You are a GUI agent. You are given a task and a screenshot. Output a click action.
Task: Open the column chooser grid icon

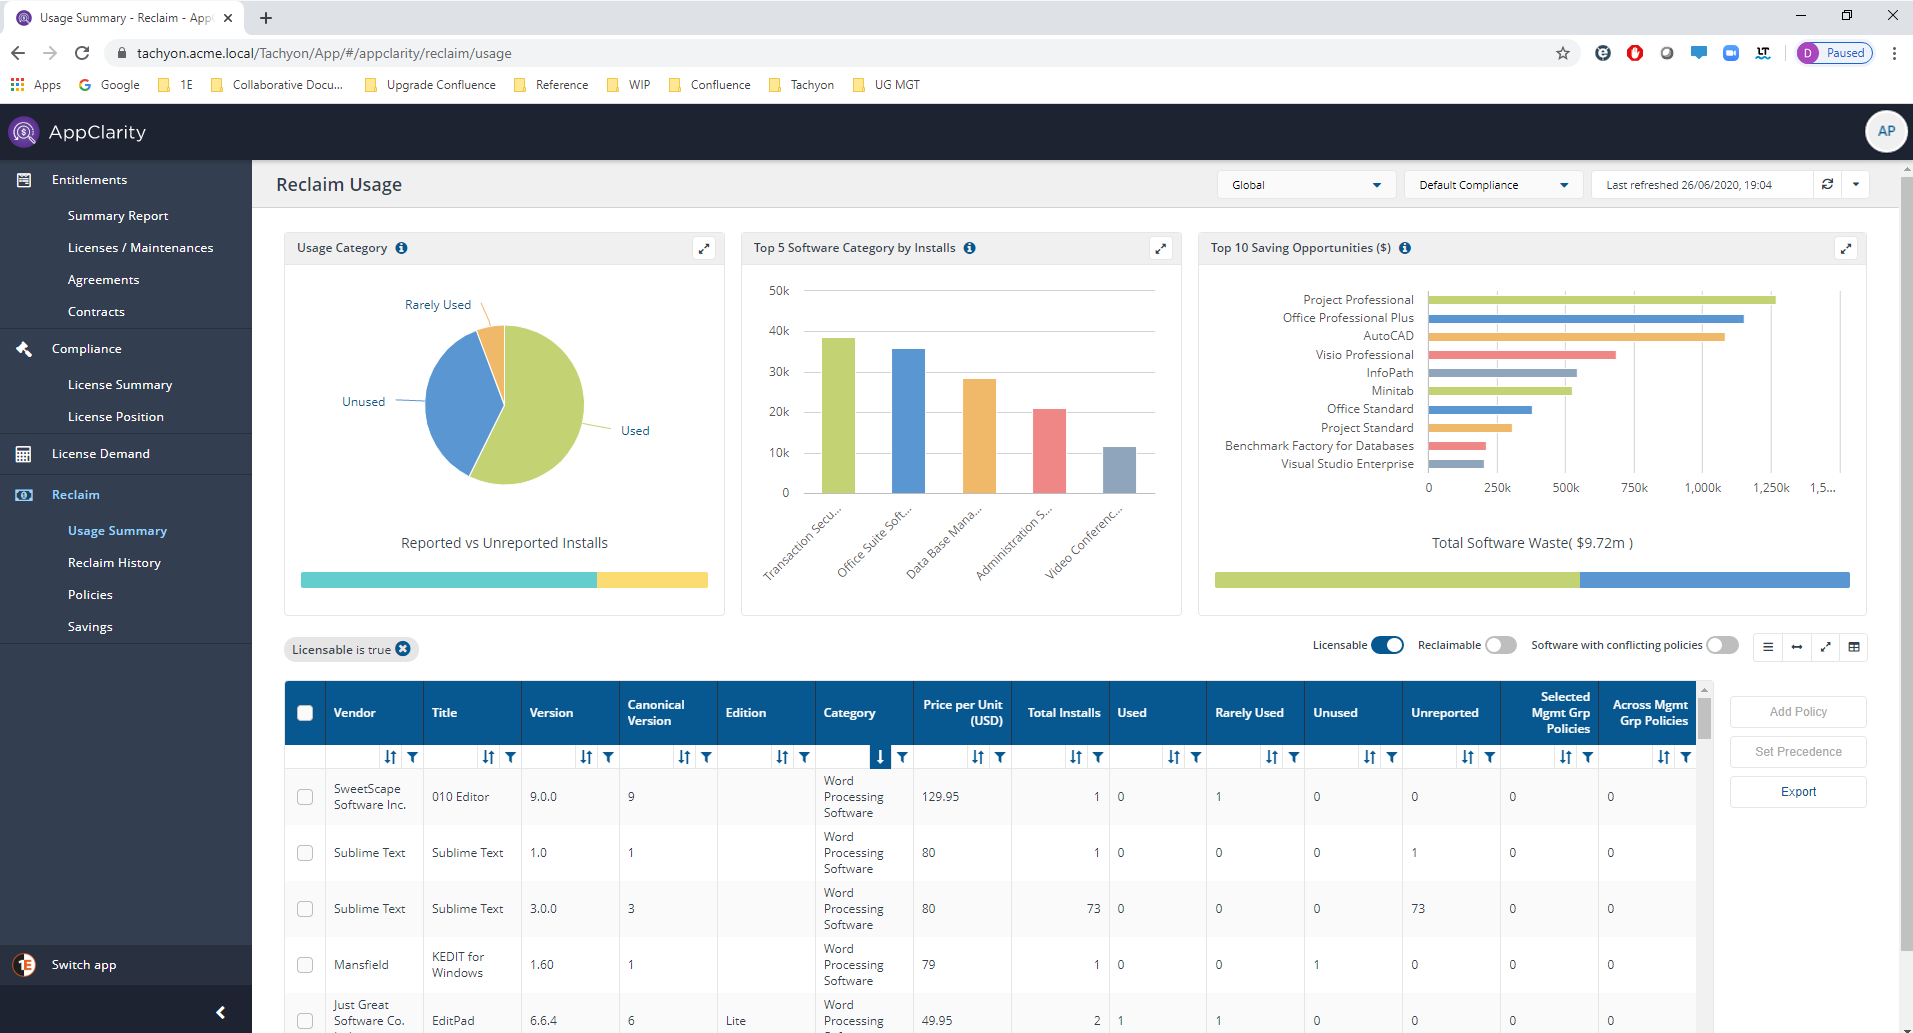tap(1854, 647)
